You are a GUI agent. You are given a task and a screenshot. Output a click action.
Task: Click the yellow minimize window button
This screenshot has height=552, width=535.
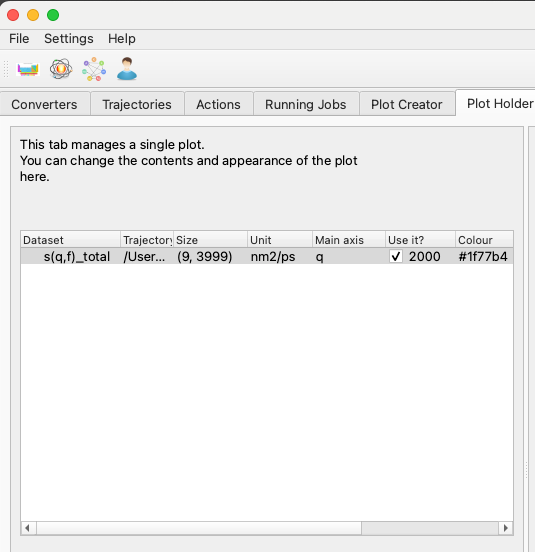coord(33,15)
